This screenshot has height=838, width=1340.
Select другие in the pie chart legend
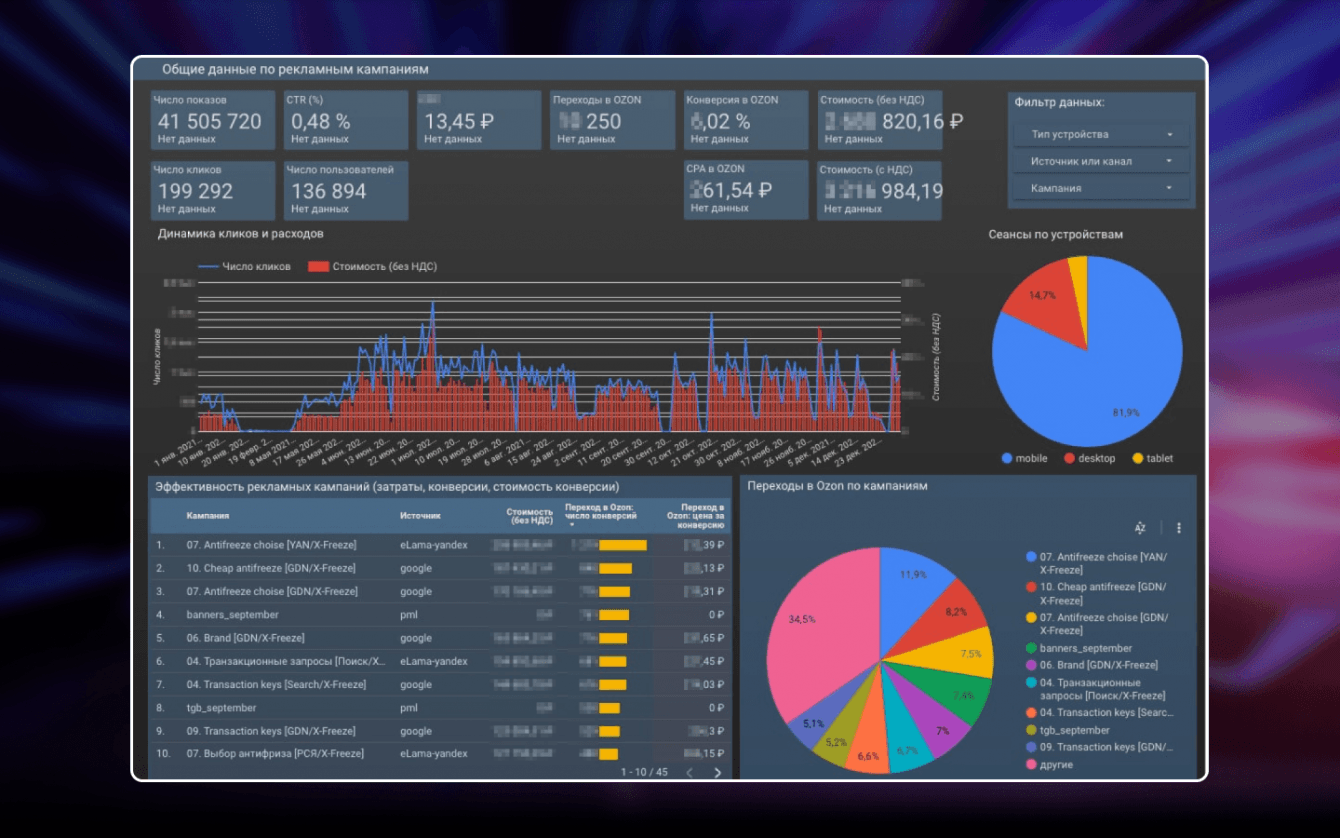pos(1056,765)
